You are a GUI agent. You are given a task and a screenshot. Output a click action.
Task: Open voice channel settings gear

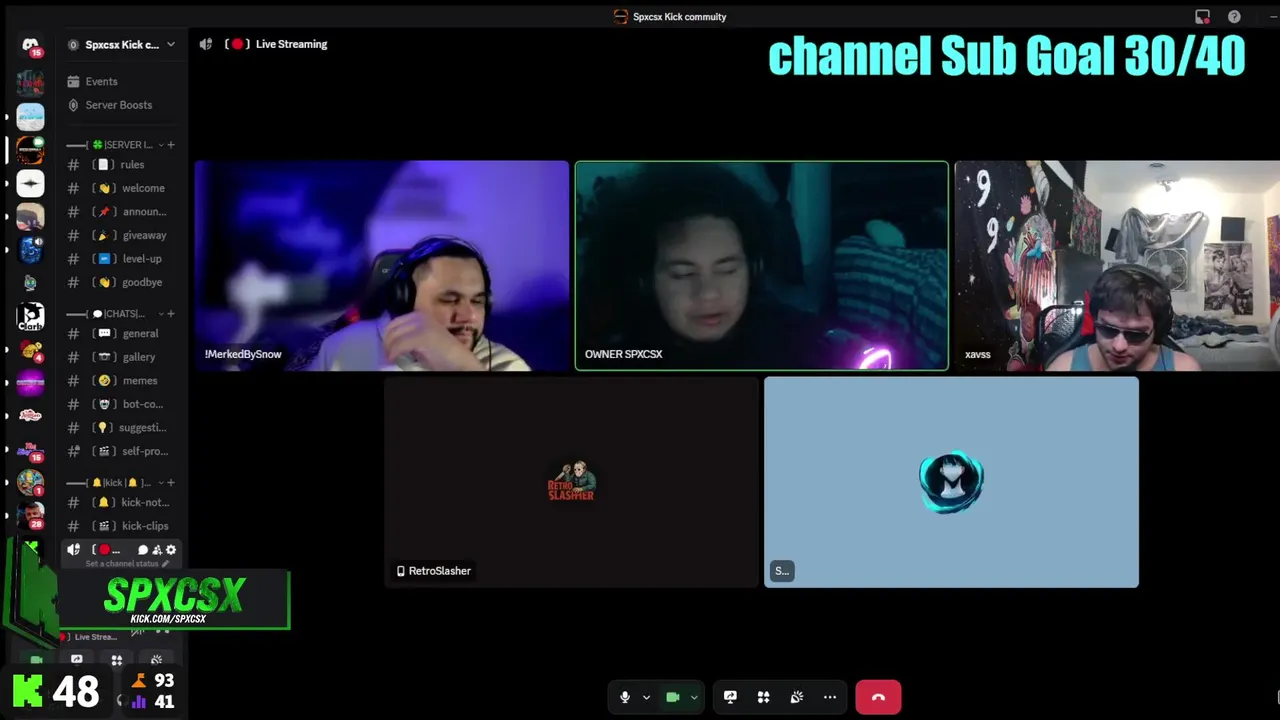(171, 550)
